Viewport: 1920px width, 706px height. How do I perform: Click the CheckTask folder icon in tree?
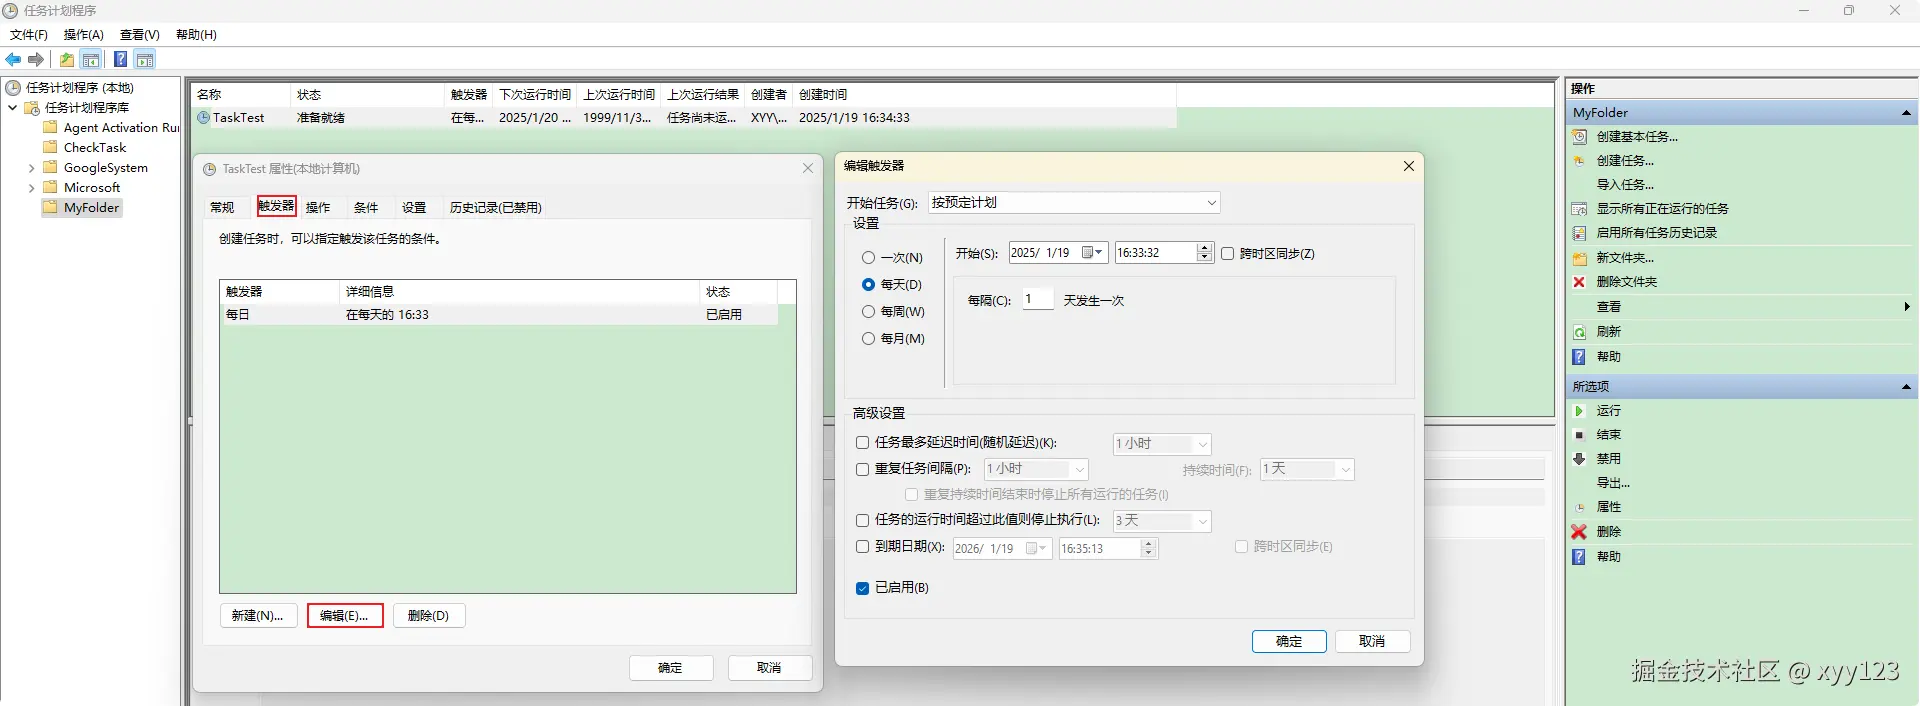pos(51,148)
